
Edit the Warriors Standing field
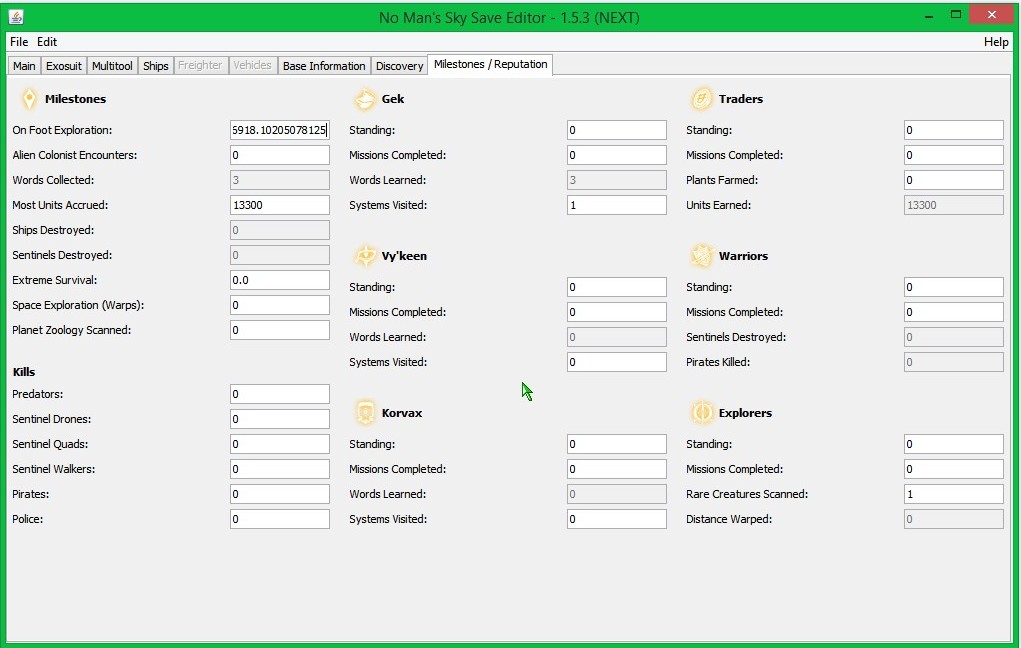[x=954, y=287]
